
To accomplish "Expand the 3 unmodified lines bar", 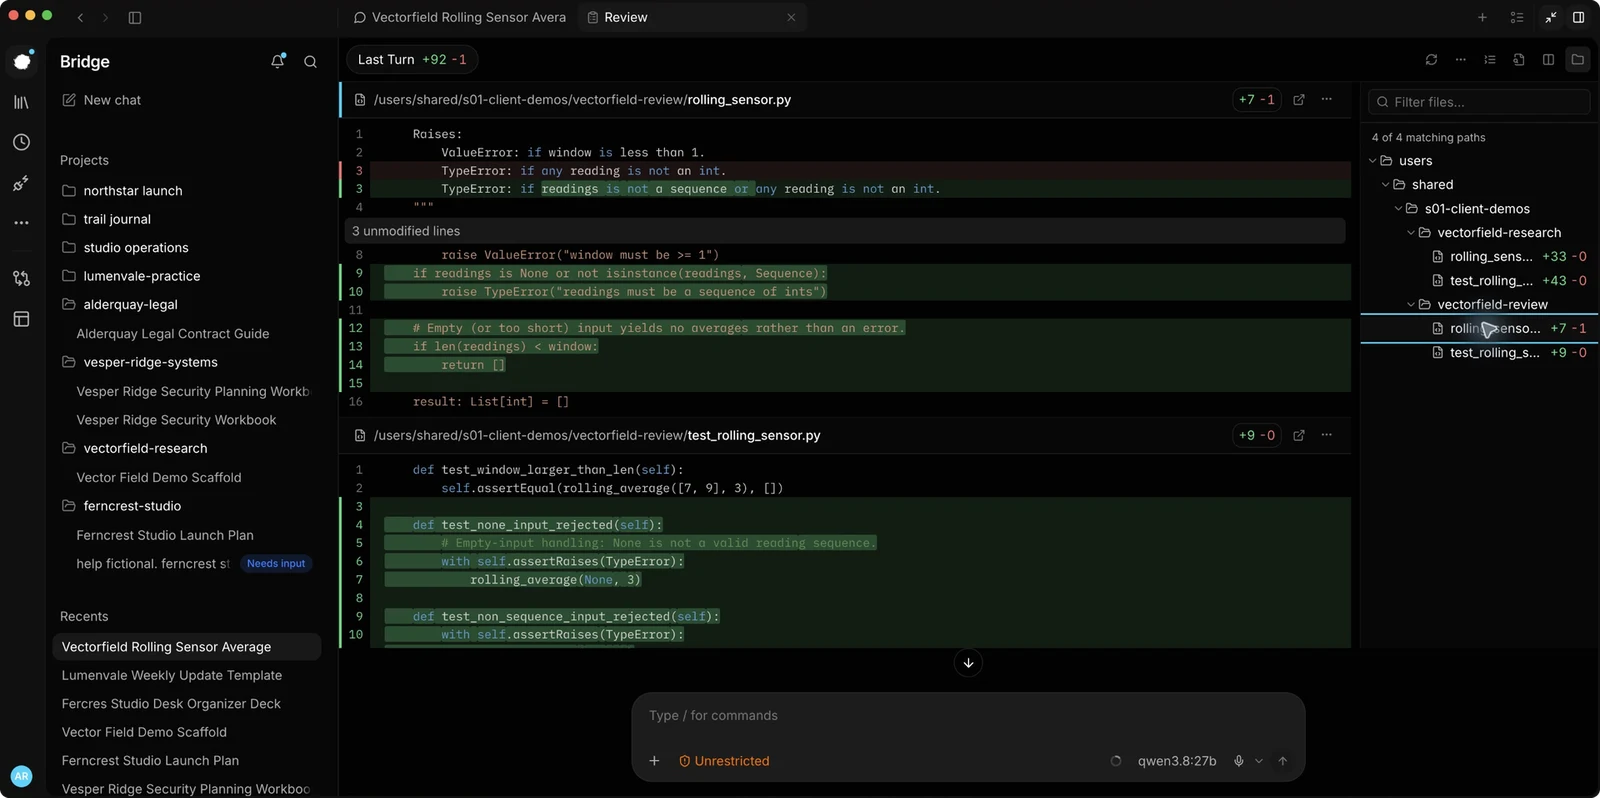I will coord(845,231).
